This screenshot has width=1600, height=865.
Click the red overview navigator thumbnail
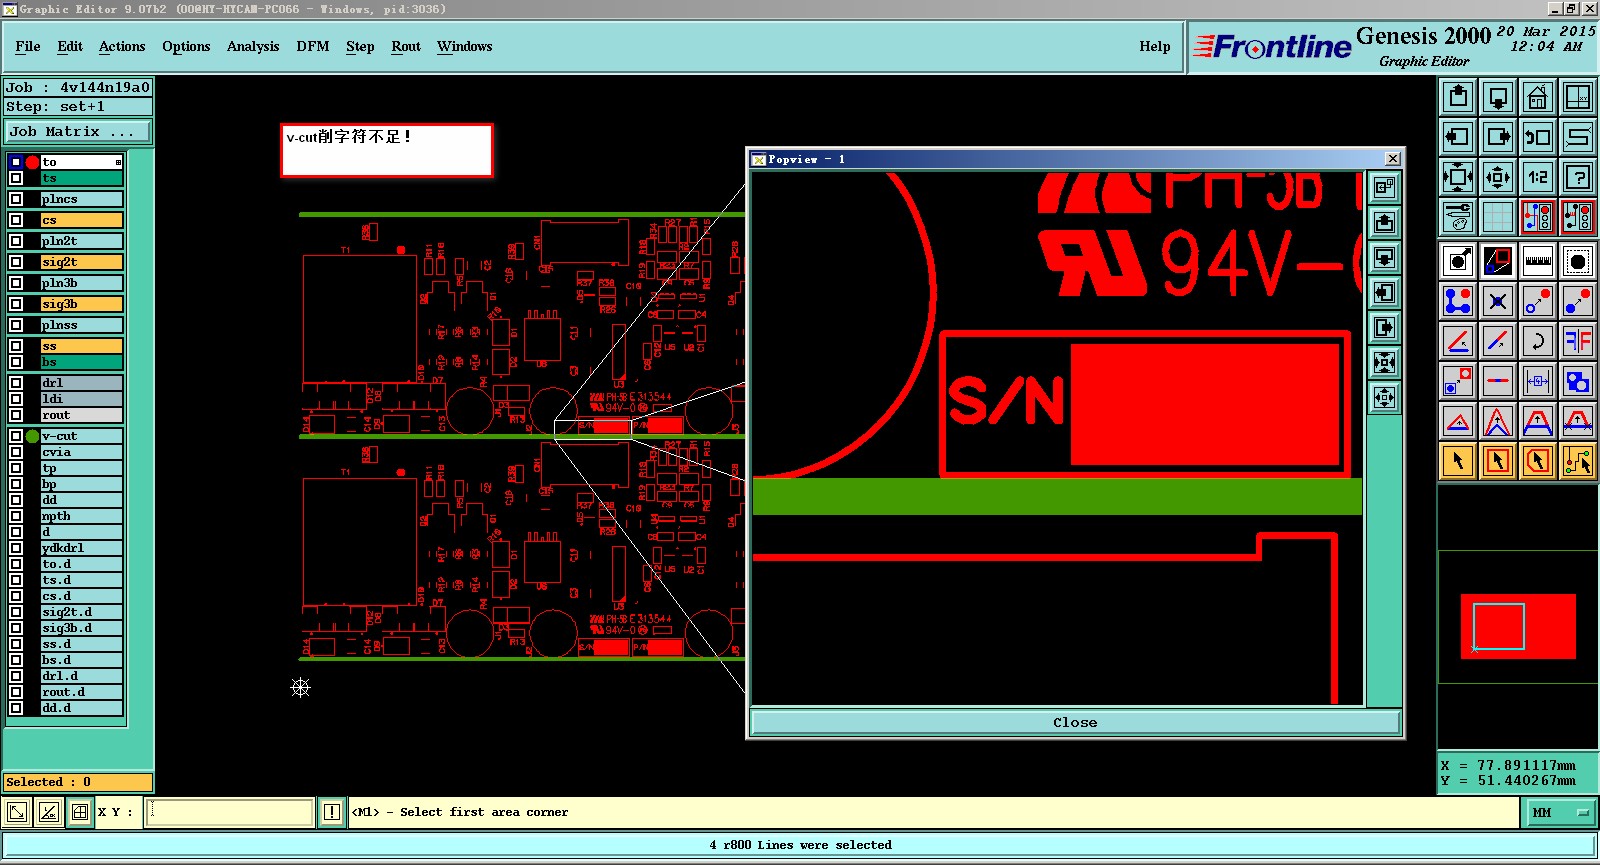point(1518,626)
